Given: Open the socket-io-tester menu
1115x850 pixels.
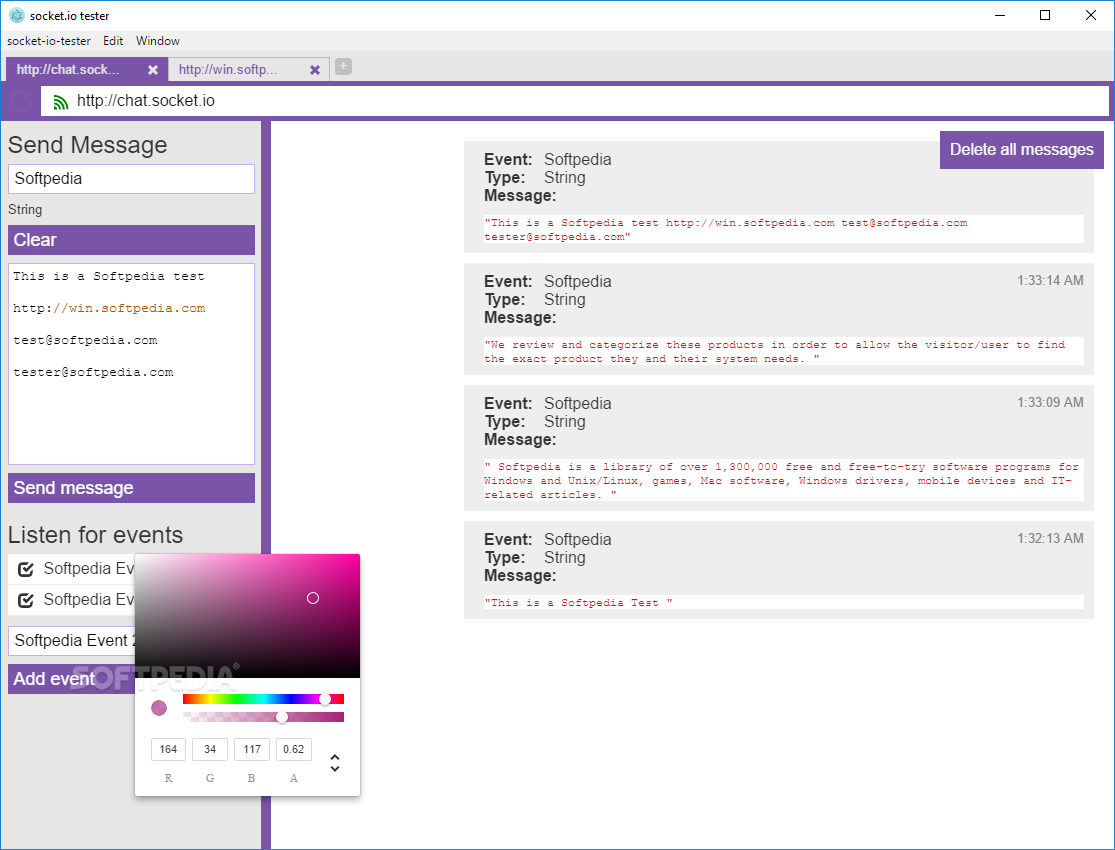Looking at the screenshot, I should tap(48, 41).
